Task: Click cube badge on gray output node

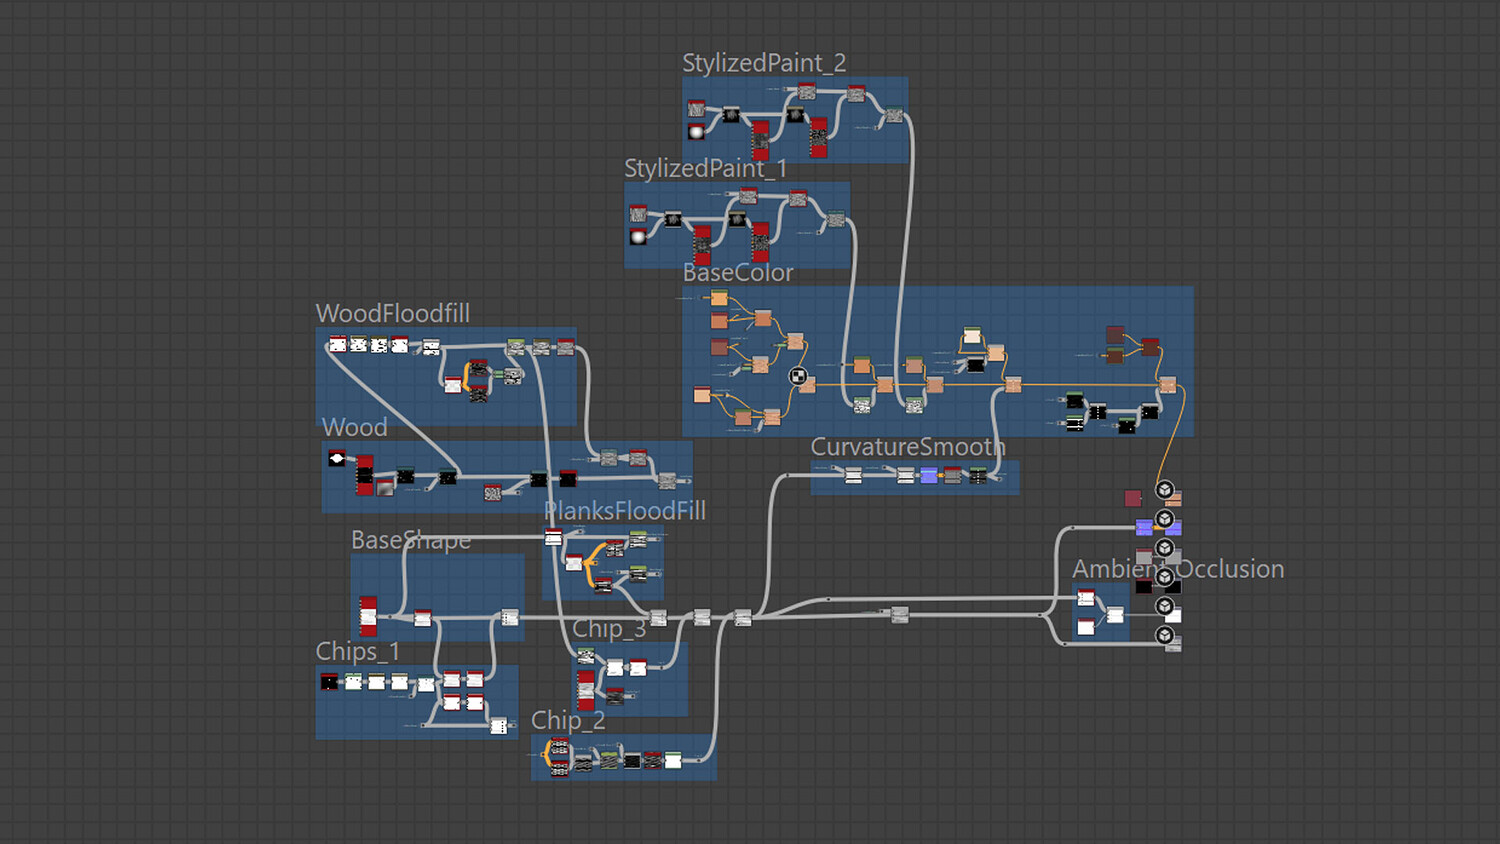Action: [1165, 548]
